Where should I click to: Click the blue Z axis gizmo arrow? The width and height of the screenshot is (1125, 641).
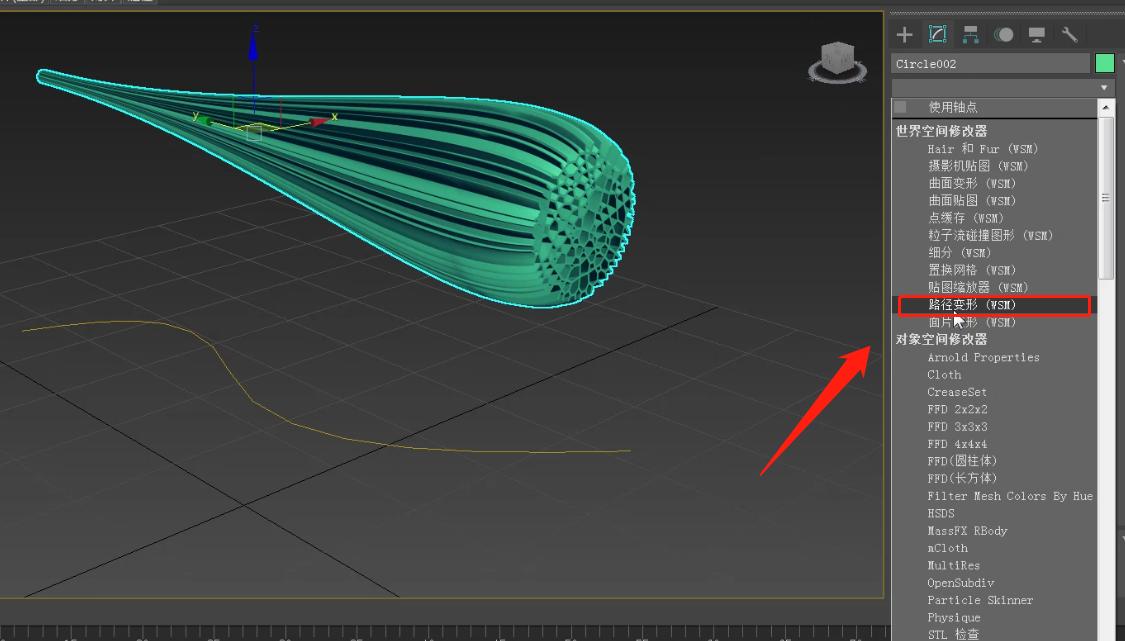253,45
